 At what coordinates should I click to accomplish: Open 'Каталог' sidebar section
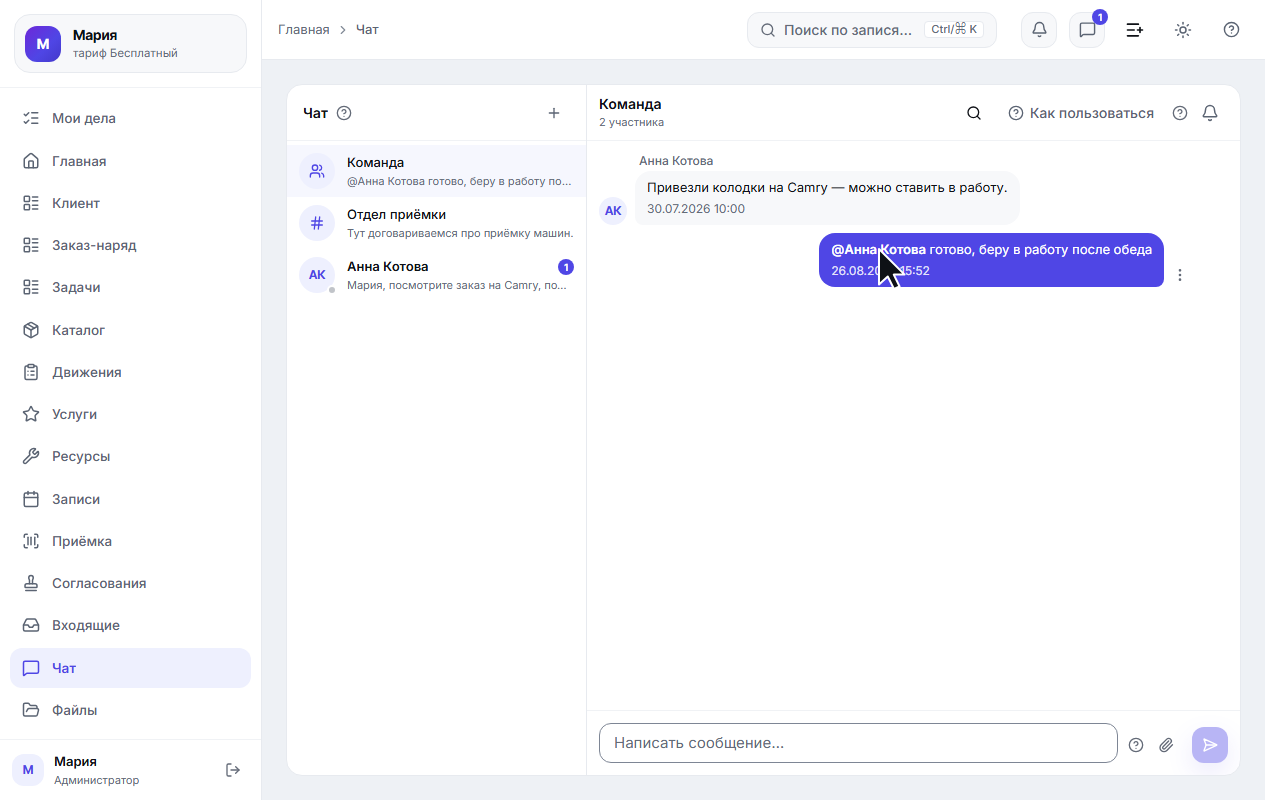coord(130,330)
